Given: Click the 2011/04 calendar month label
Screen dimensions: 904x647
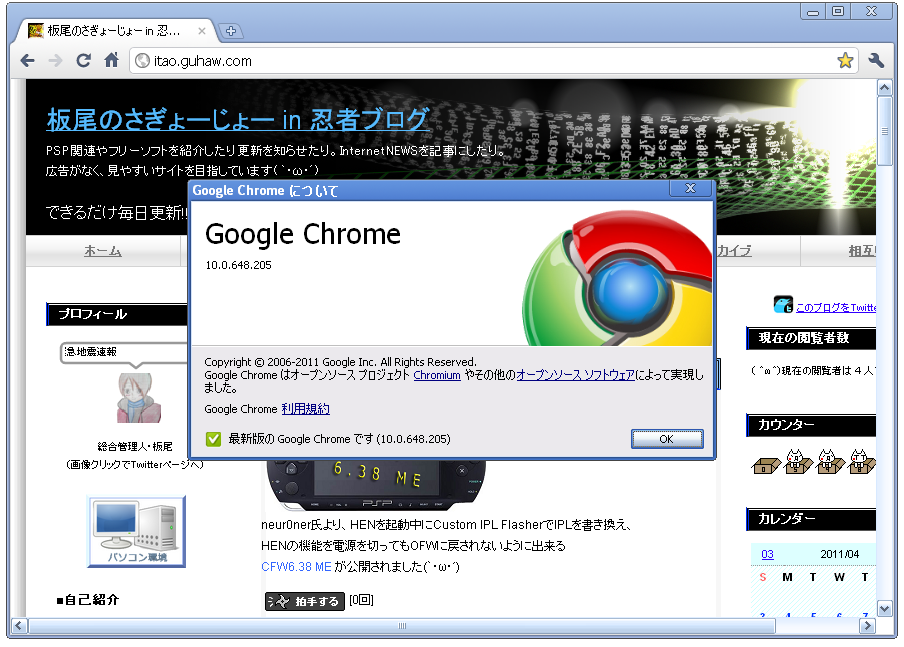Looking at the screenshot, I should (839, 554).
